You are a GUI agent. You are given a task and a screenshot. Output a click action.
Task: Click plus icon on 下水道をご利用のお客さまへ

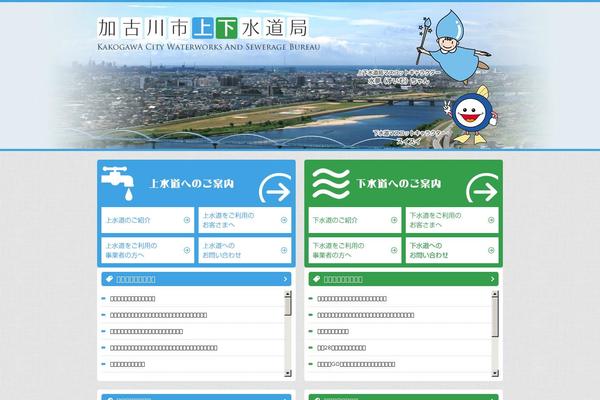coord(491,220)
